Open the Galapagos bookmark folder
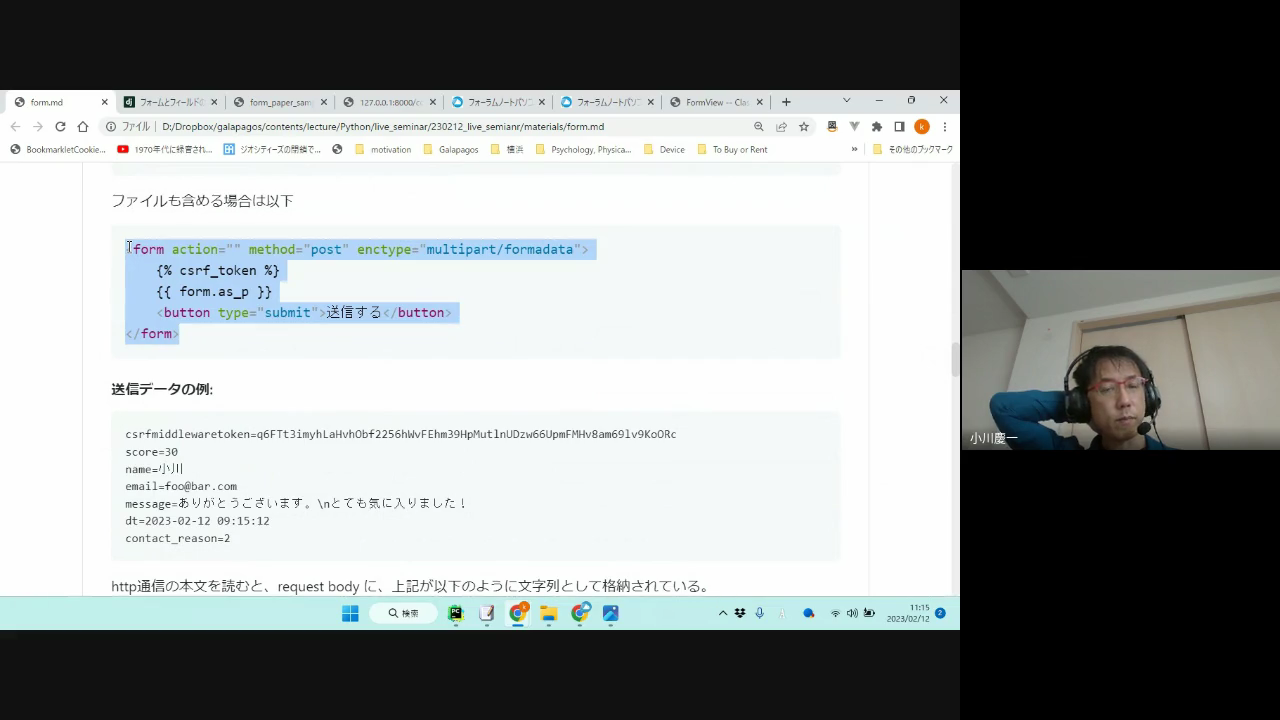Viewport: 1280px width, 720px height. pyautogui.click(x=450, y=150)
